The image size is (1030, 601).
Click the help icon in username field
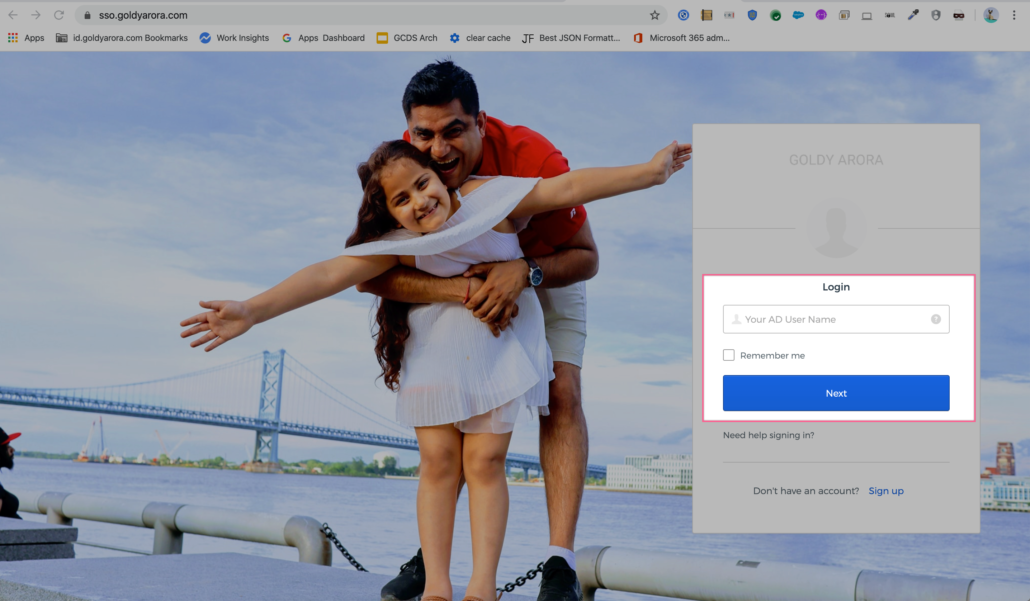pos(935,319)
